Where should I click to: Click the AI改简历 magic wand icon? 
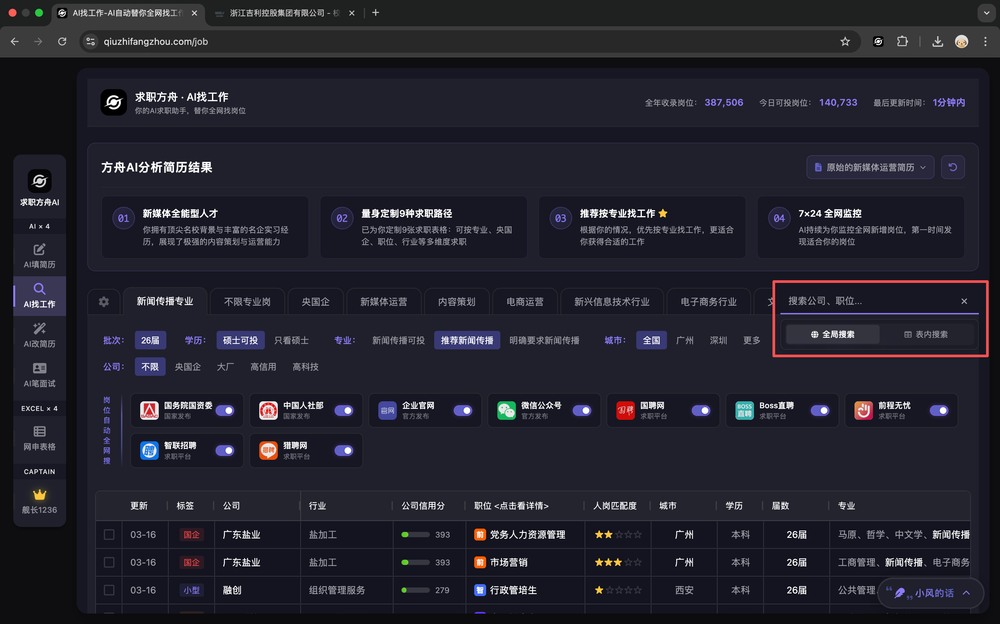pyautogui.click(x=39, y=335)
